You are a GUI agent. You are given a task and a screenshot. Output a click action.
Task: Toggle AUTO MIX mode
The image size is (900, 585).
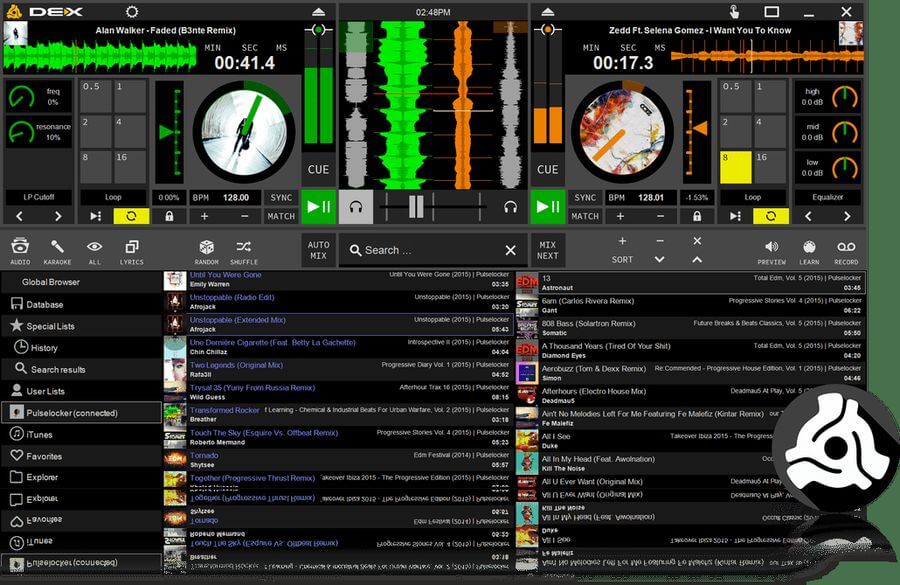point(319,250)
